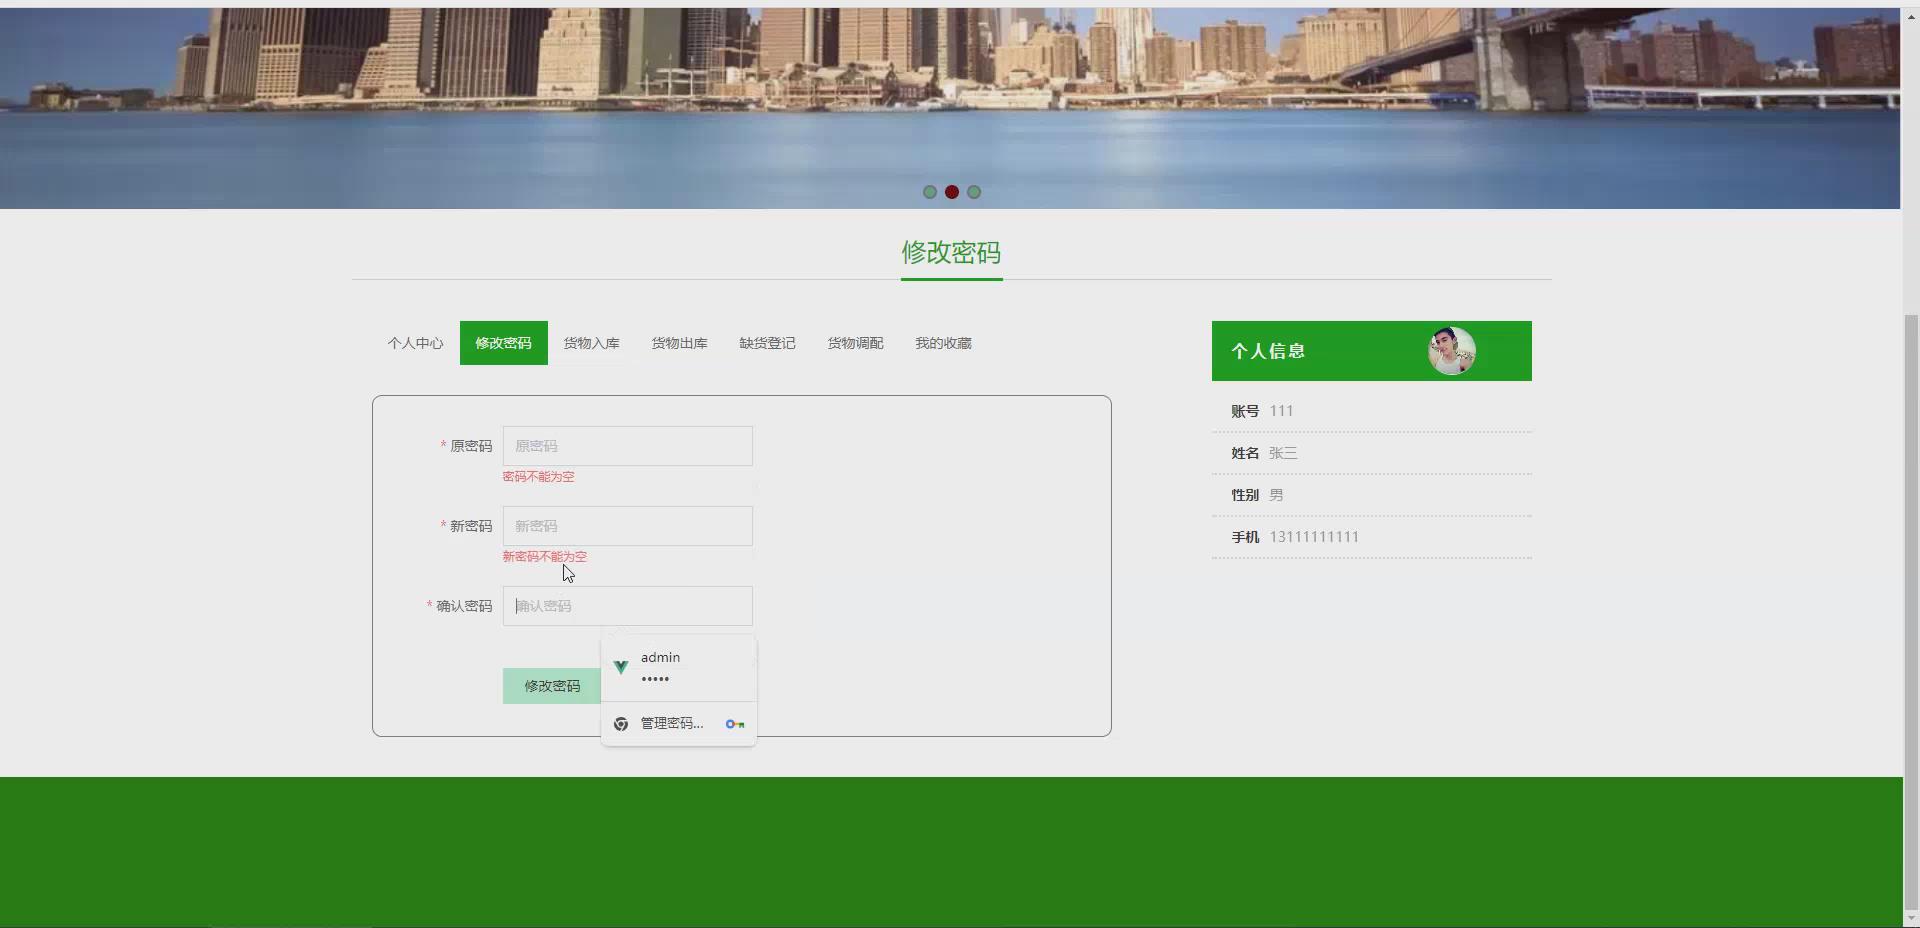
Task: Switch to the 个人中心 tab
Action: (415, 342)
